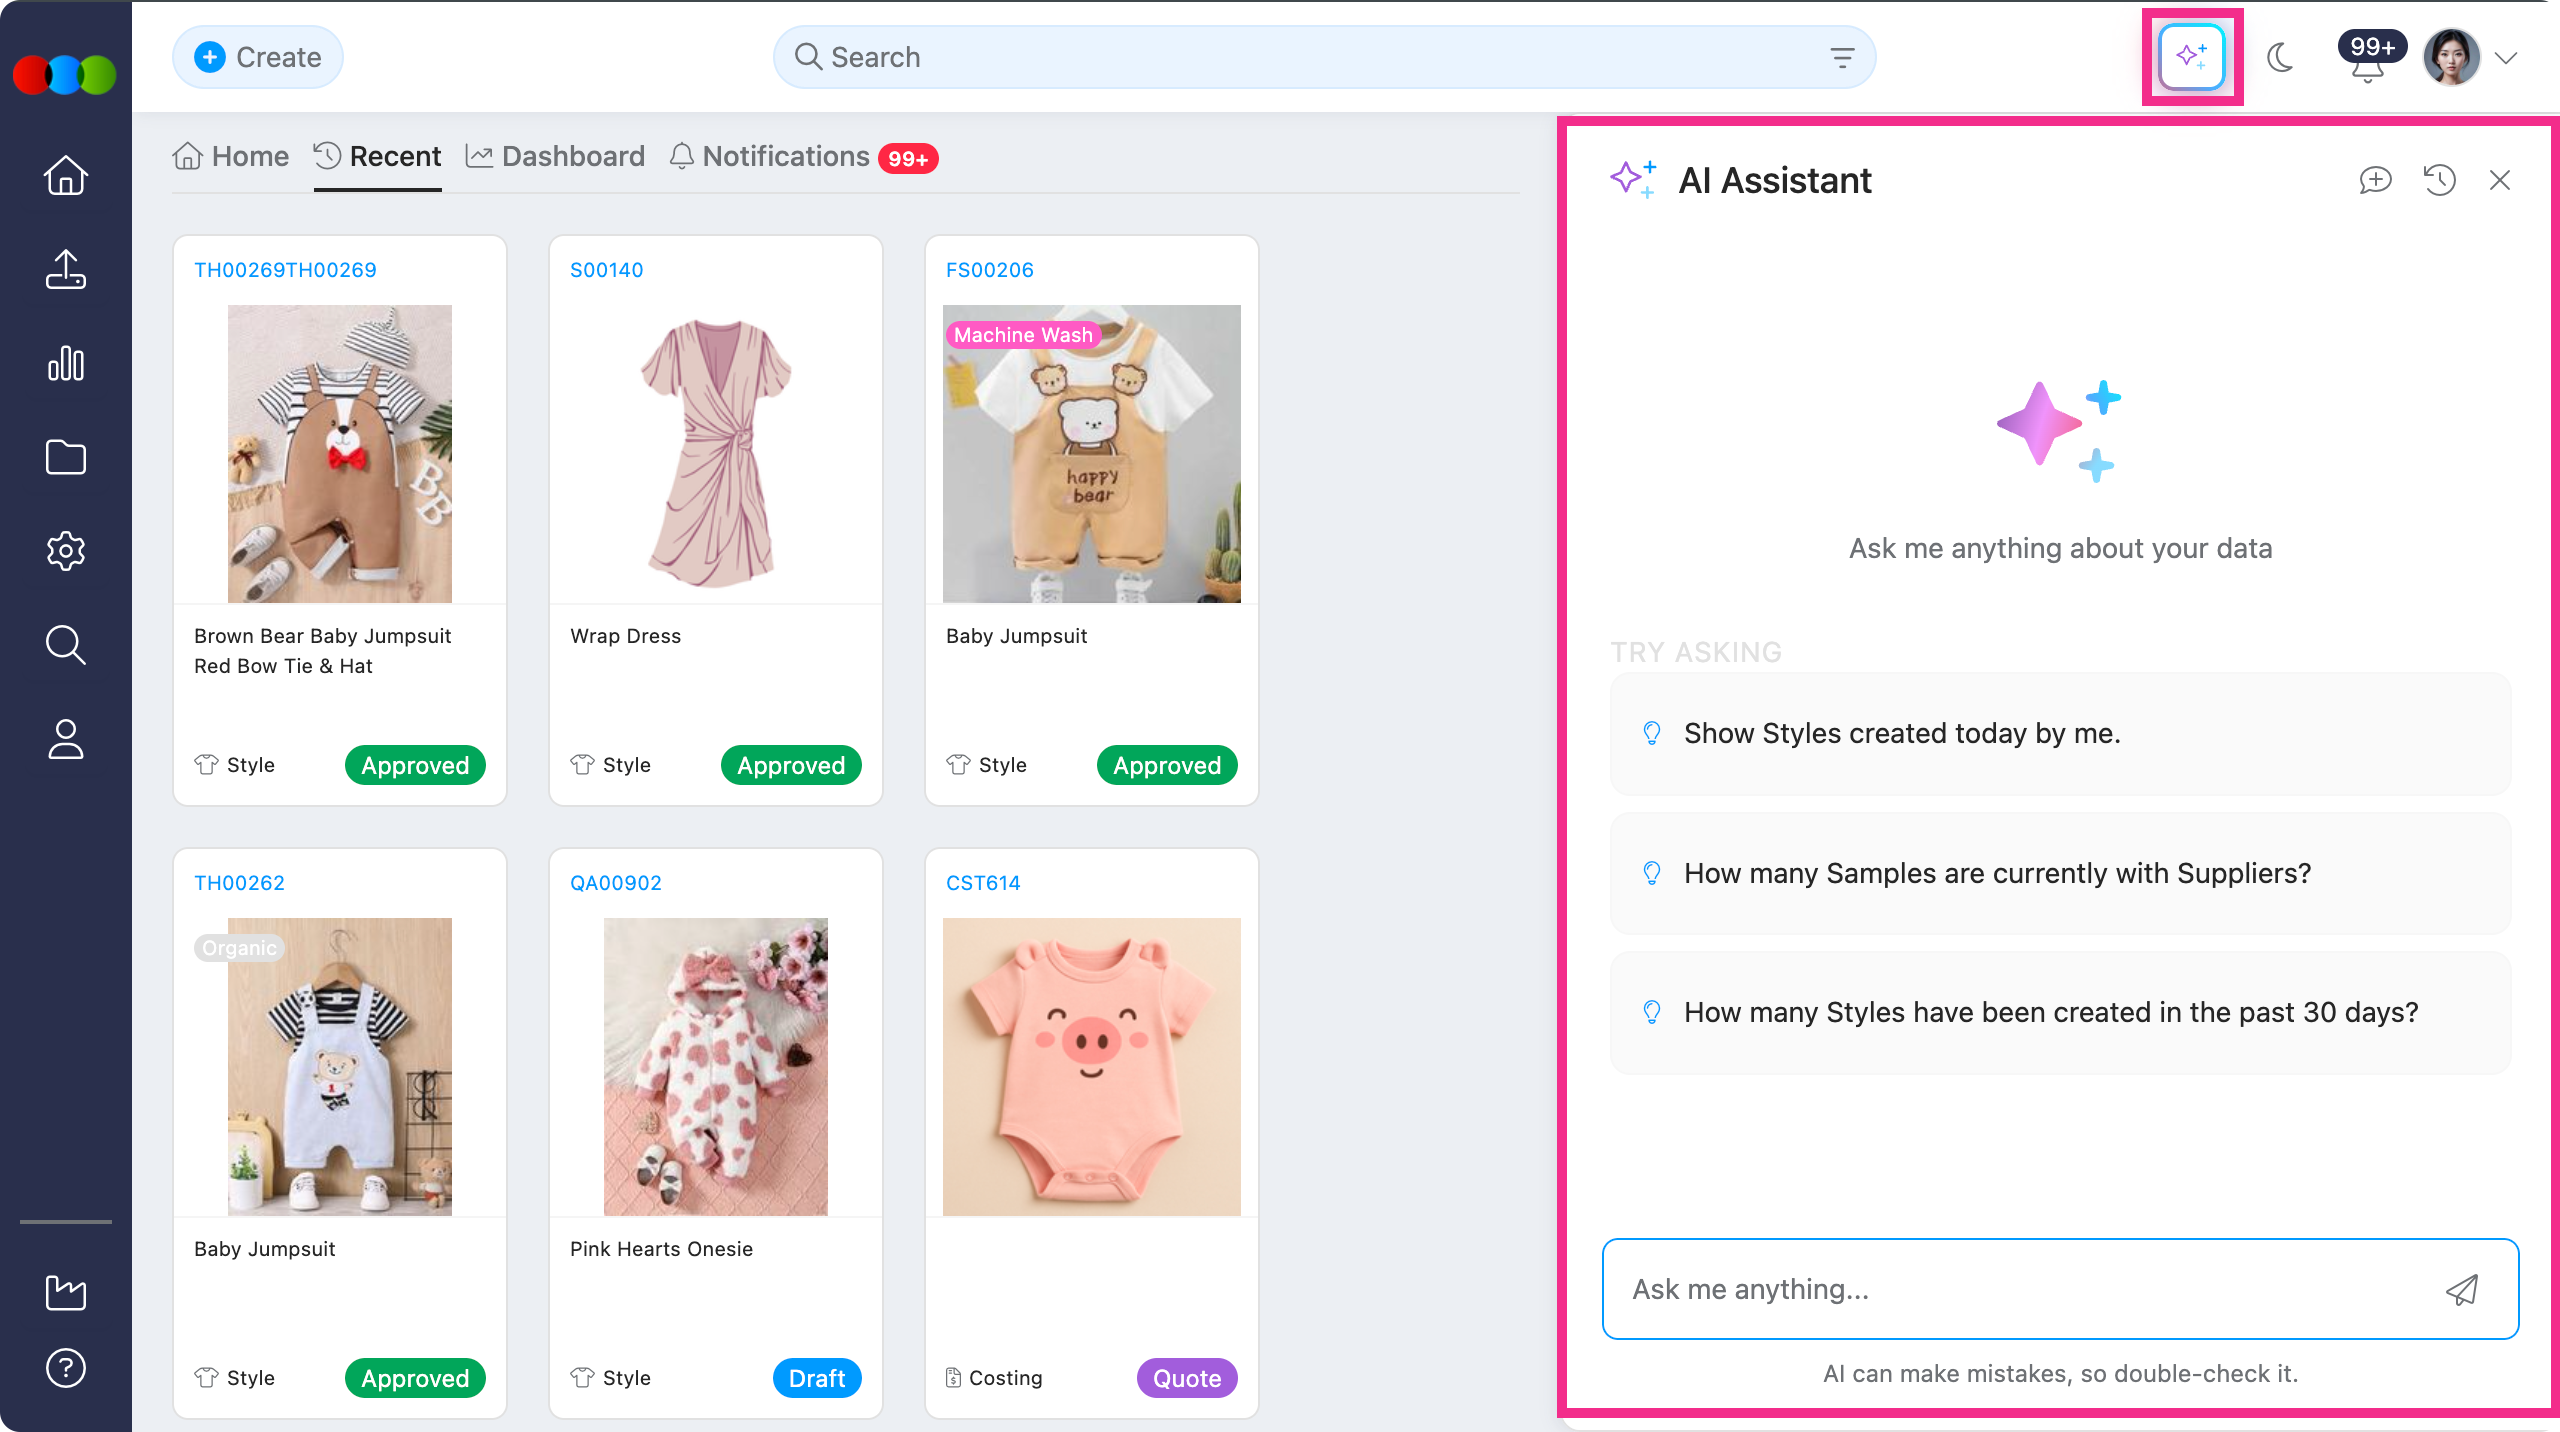
Task: Open the TH00269TH00269 style link
Action: click(285, 270)
